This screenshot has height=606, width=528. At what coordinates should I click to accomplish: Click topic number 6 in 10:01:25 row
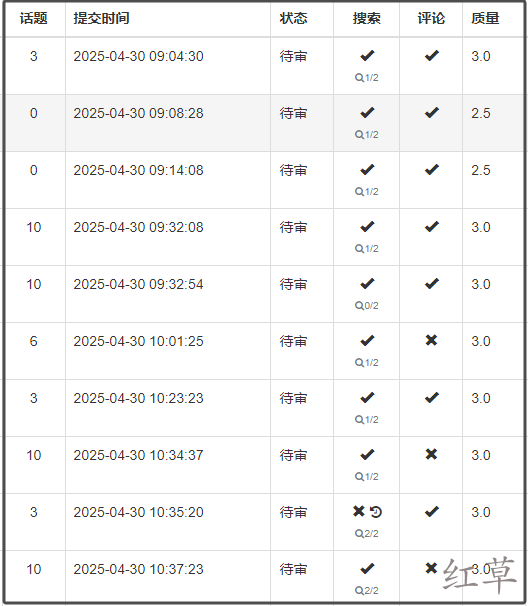coord(34,341)
